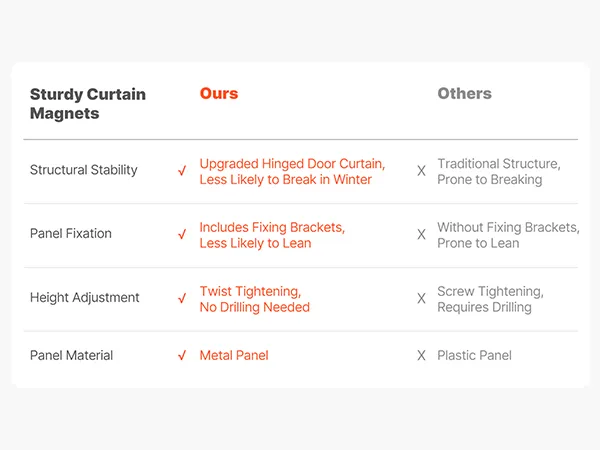This screenshot has height=450, width=600.
Task: Click the gray "Plastic Panel" text
Action: coord(474,355)
